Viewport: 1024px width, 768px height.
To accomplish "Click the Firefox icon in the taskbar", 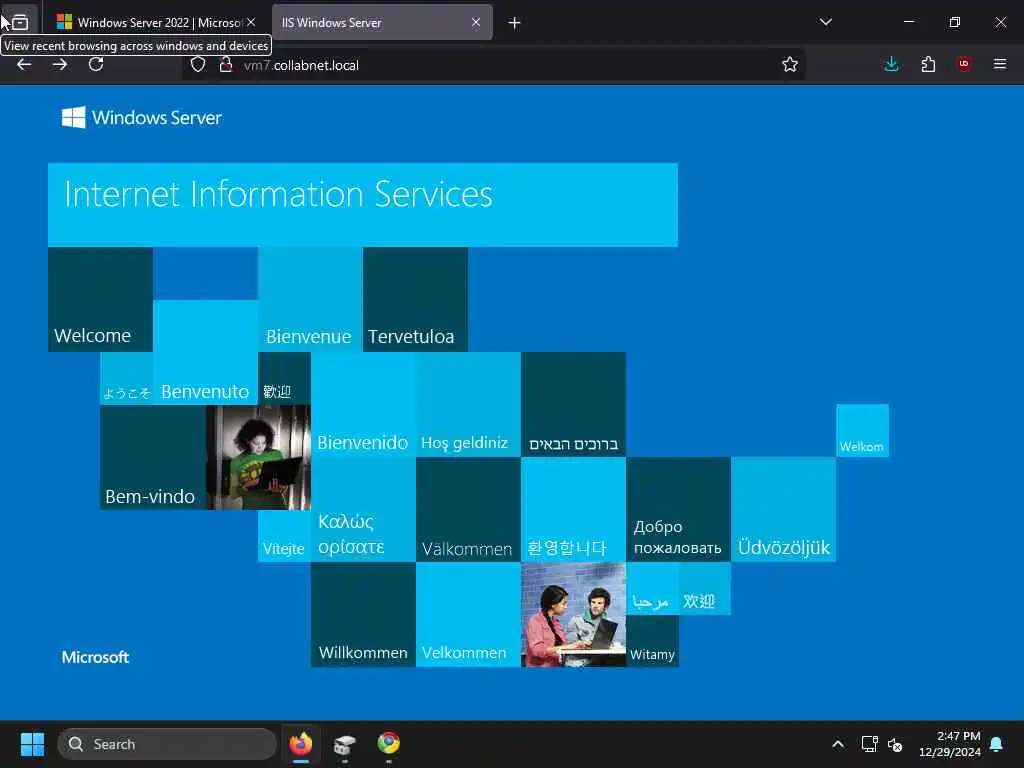I will pos(301,744).
